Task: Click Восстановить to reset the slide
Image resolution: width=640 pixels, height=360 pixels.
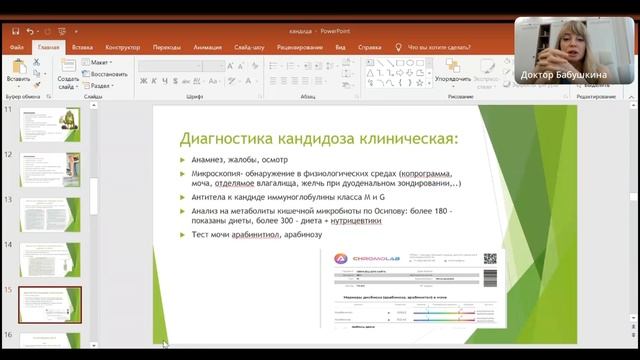Action: pyautogui.click(x=105, y=74)
